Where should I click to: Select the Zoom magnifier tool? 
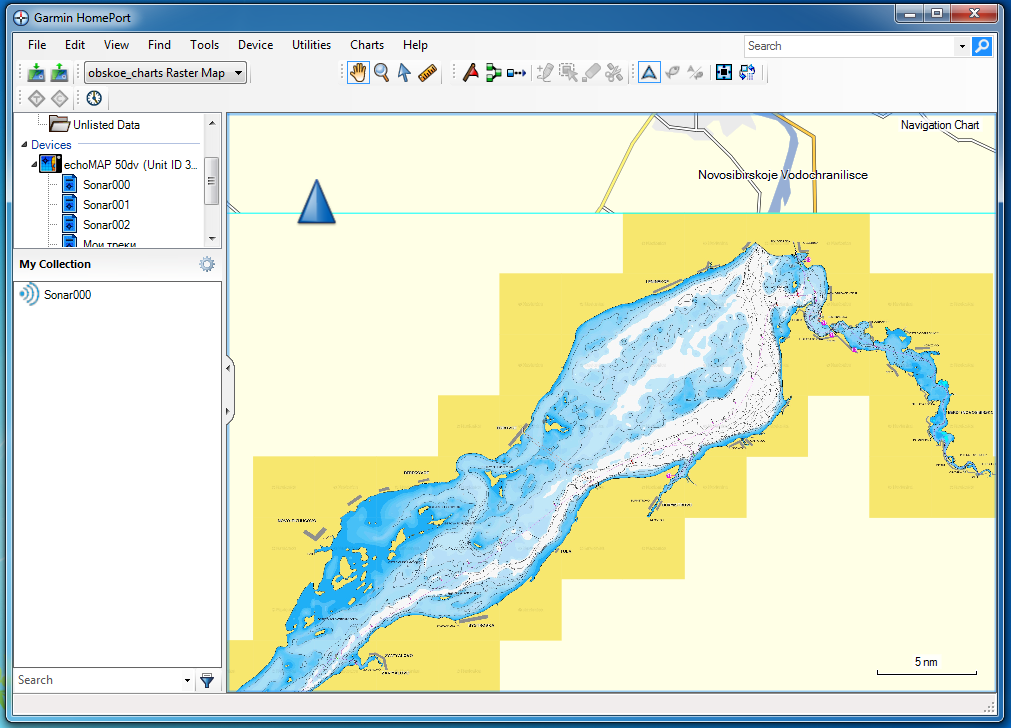(x=382, y=72)
